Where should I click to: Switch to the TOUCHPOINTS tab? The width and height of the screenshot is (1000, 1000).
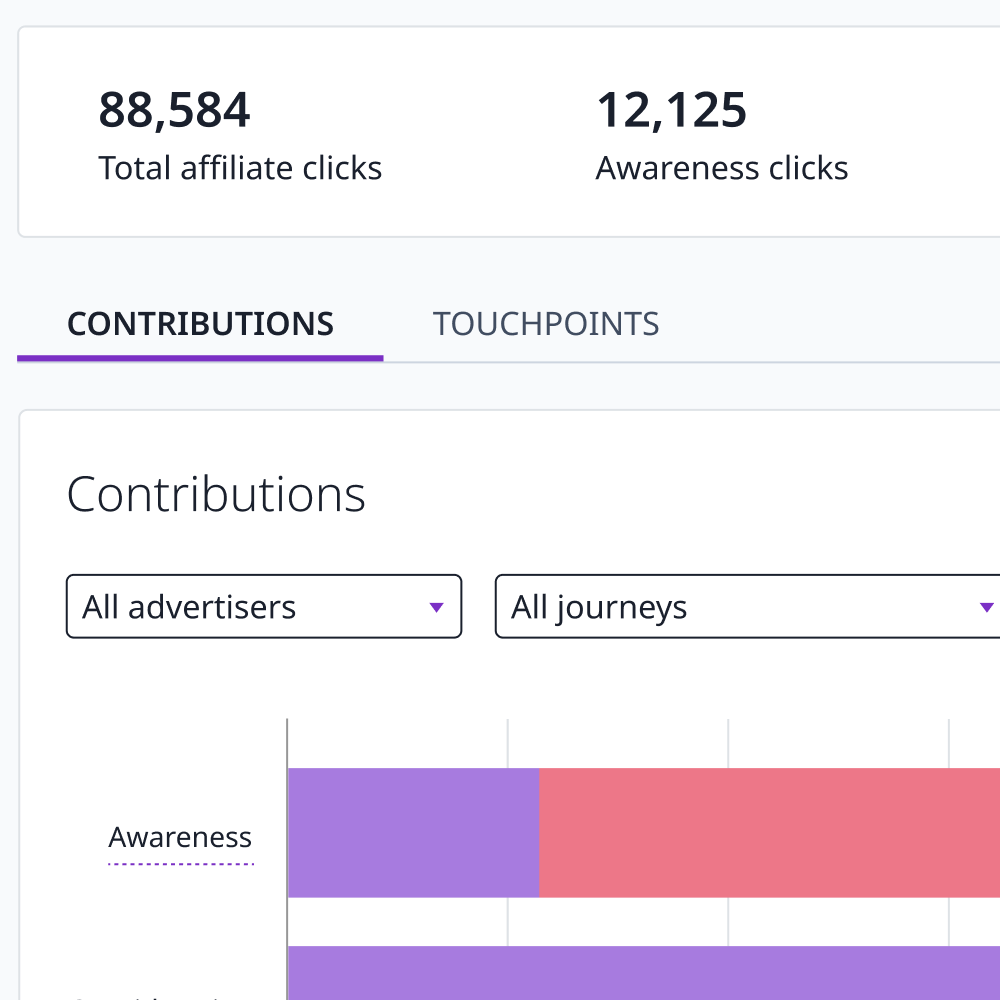pos(545,324)
